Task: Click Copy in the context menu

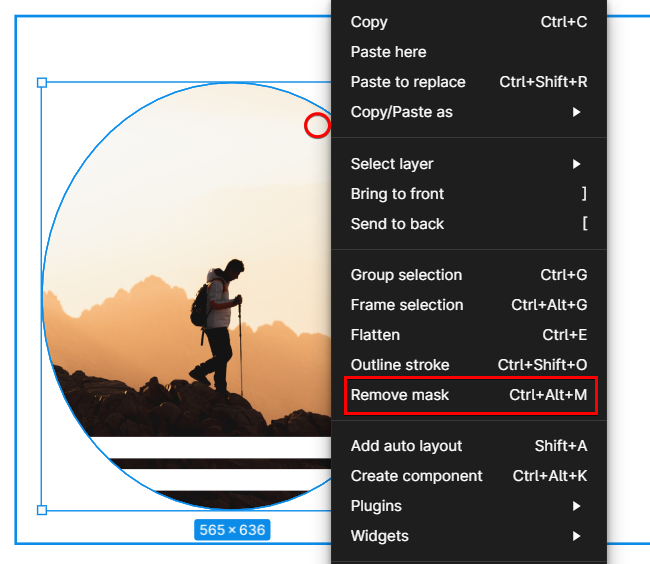Action: [x=369, y=22]
